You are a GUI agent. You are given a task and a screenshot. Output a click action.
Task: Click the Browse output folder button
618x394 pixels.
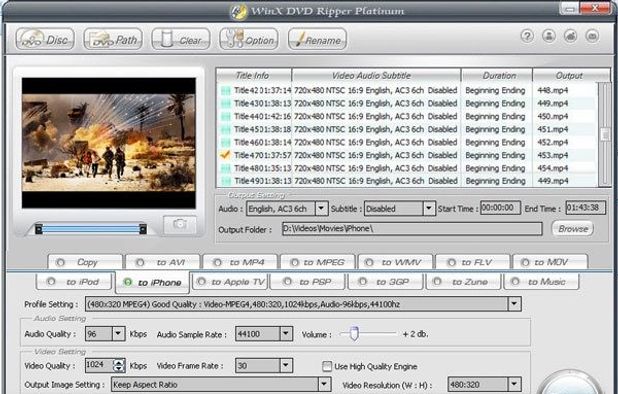pyautogui.click(x=573, y=229)
